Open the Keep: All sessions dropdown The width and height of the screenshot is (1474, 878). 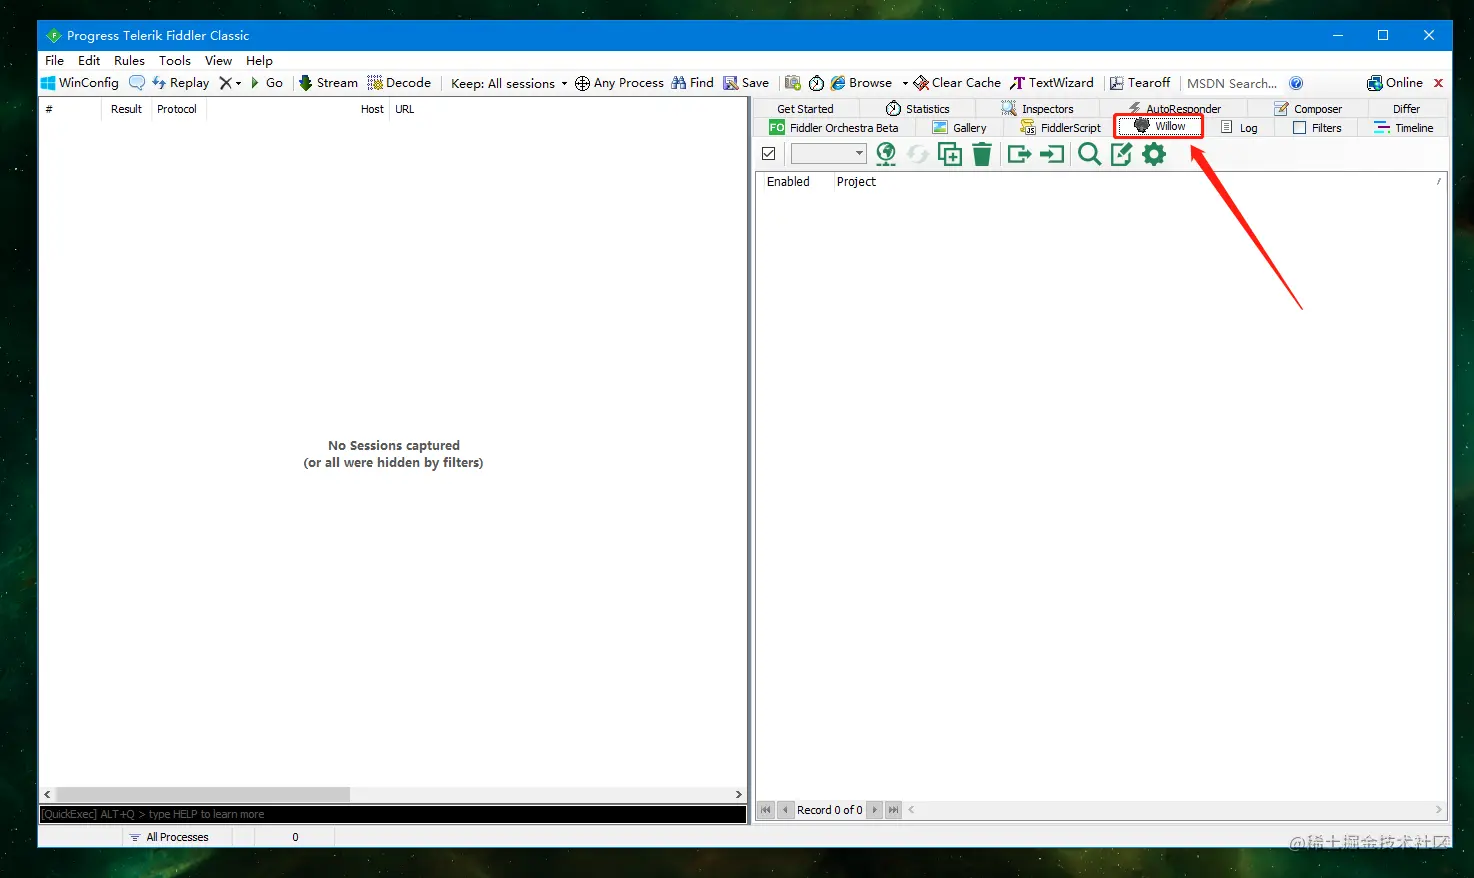(509, 83)
